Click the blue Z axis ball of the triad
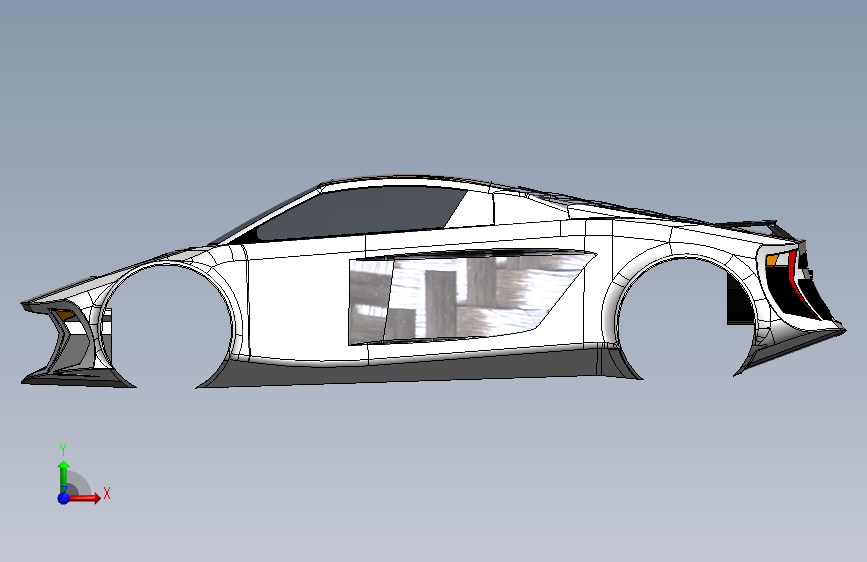This screenshot has height=562, width=867. [64, 498]
